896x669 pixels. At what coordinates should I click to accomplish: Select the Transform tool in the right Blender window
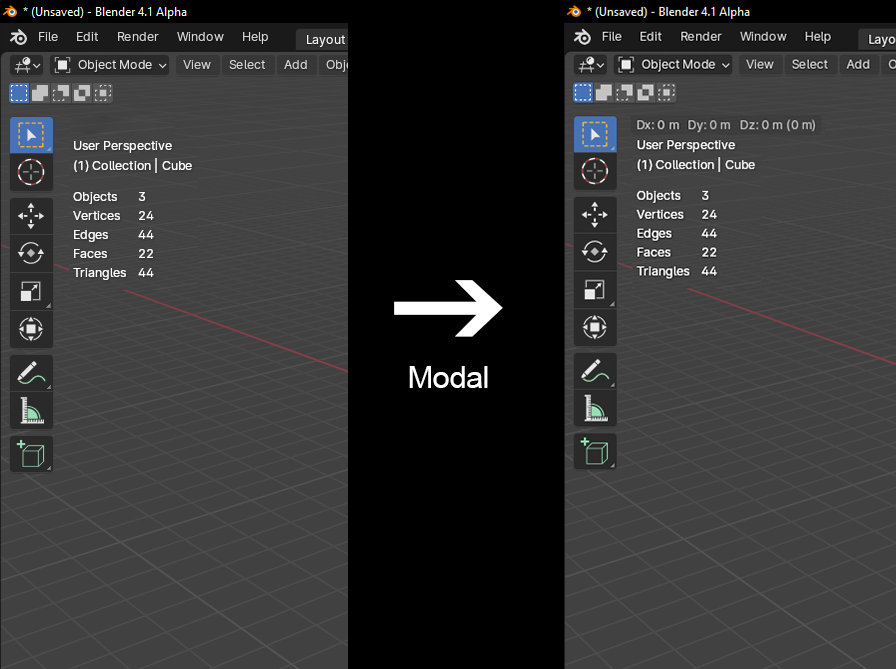(x=595, y=327)
